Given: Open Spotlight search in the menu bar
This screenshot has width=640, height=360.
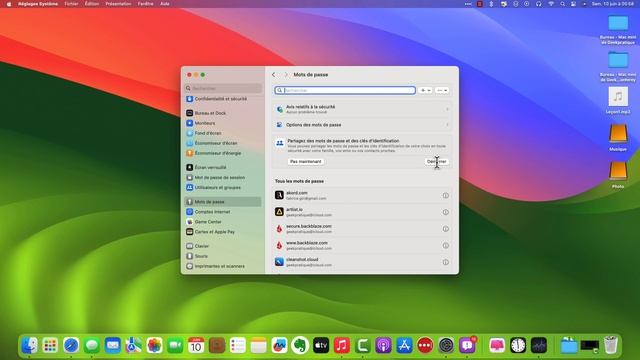Looking at the screenshot, I should coord(562,4).
